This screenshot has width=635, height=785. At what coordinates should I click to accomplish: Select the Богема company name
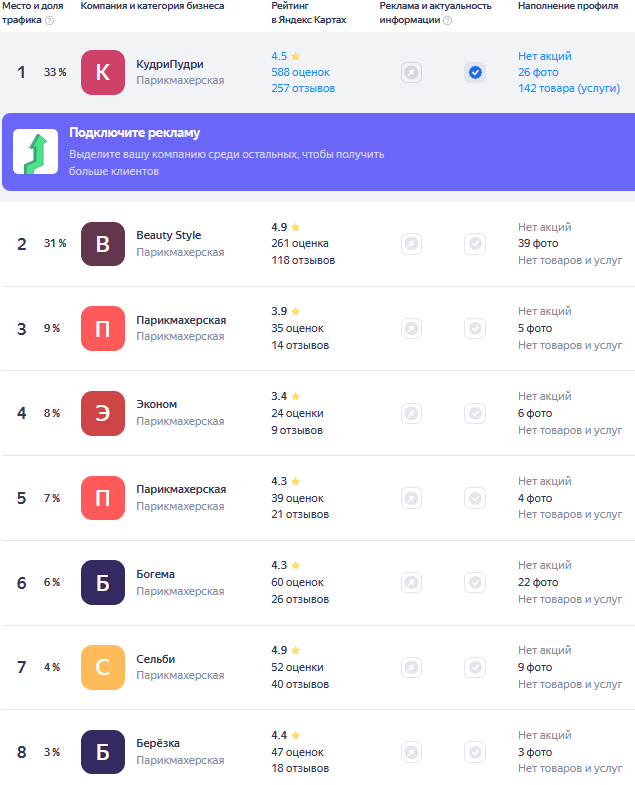click(x=156, y=574)
